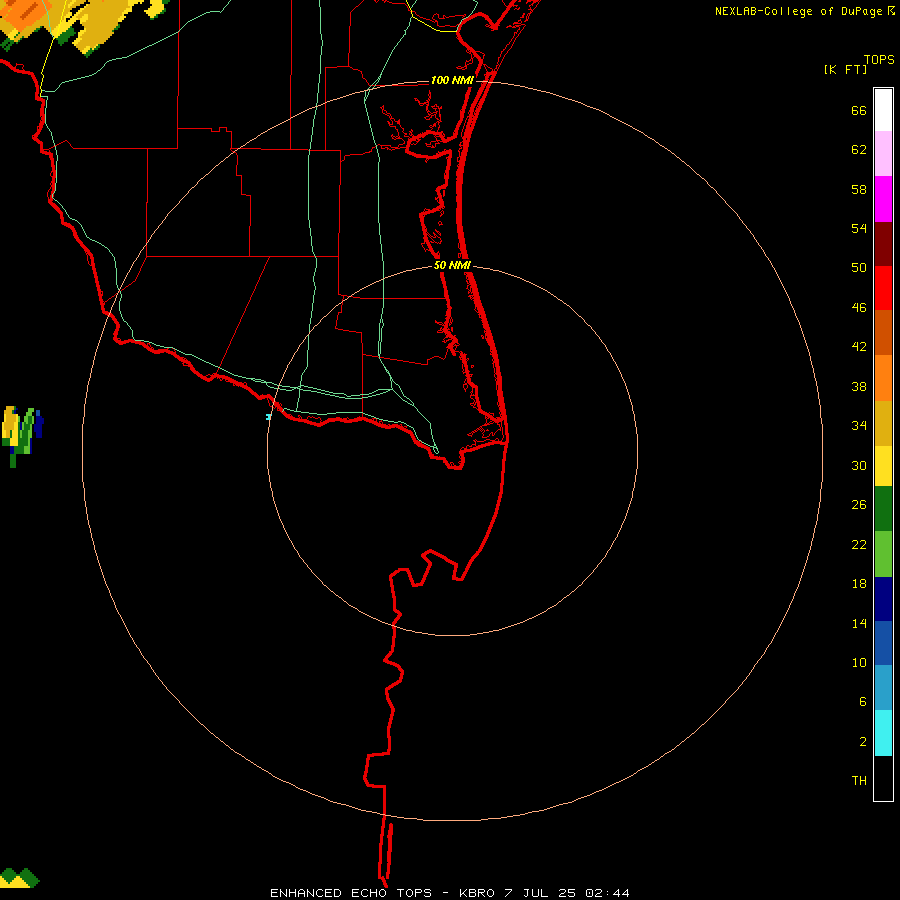The image size is (900, 900).
Task: Click the orange echo area at top-left corner
Action: [x=26, y=14]
